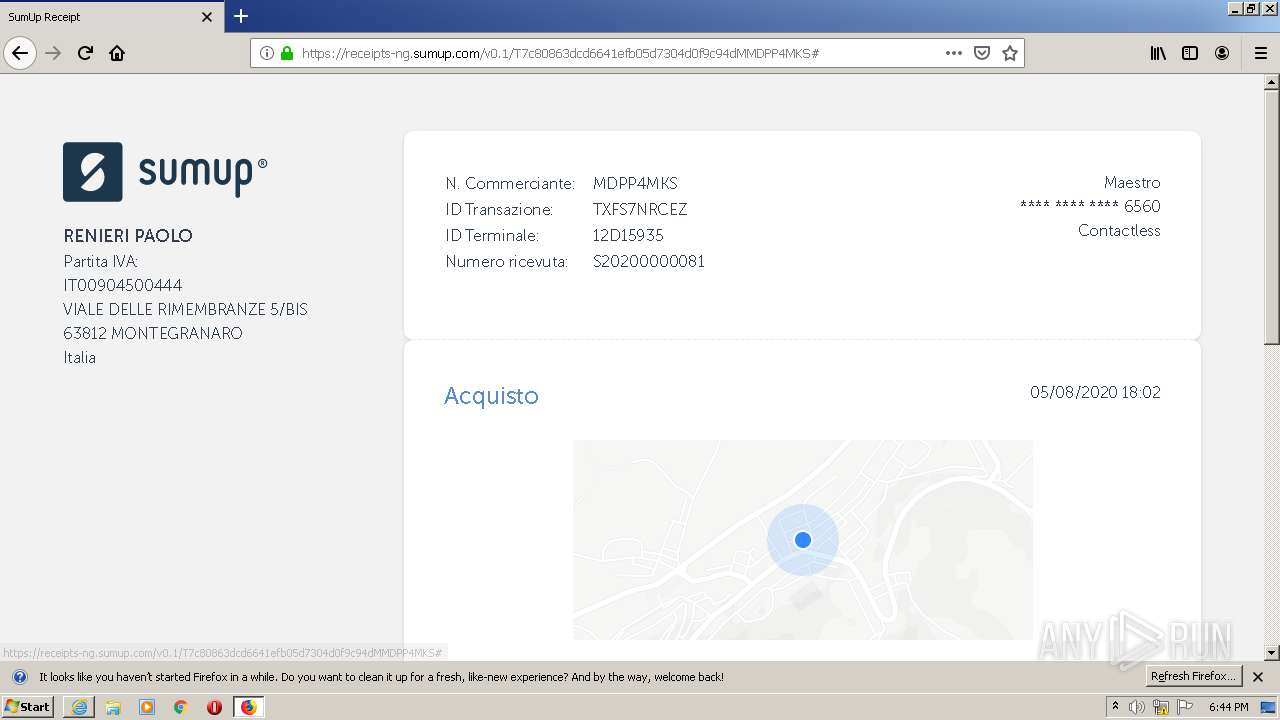Click the address bar URL
This screenshot has height=720, width=1280.
560,53
